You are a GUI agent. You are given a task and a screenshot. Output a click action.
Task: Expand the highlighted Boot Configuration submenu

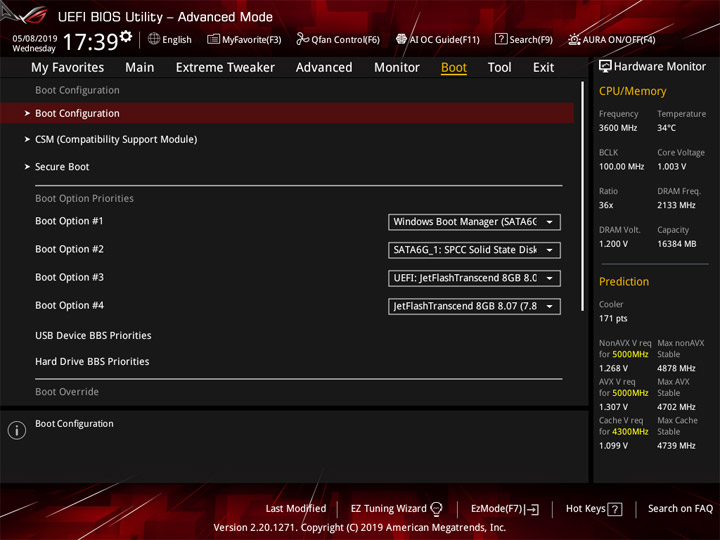287,113
